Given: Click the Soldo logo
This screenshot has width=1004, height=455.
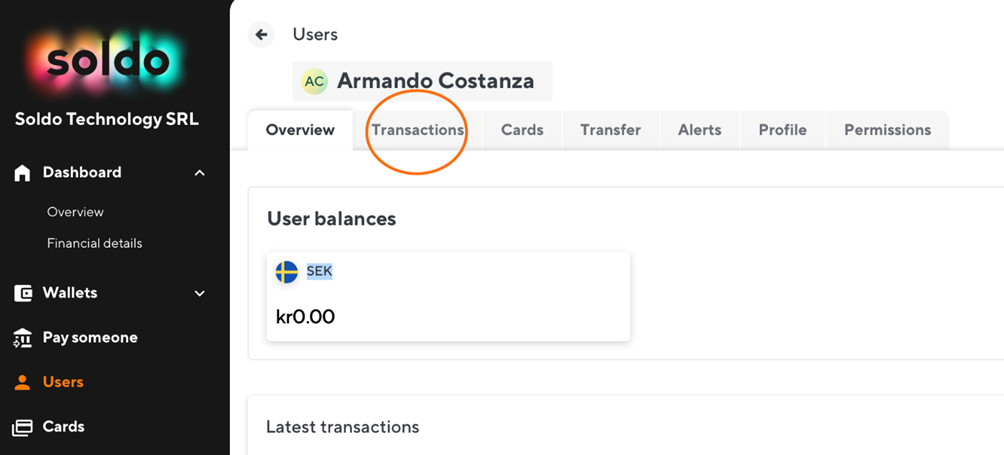Looking at the screenshot, I should (107, 60).
